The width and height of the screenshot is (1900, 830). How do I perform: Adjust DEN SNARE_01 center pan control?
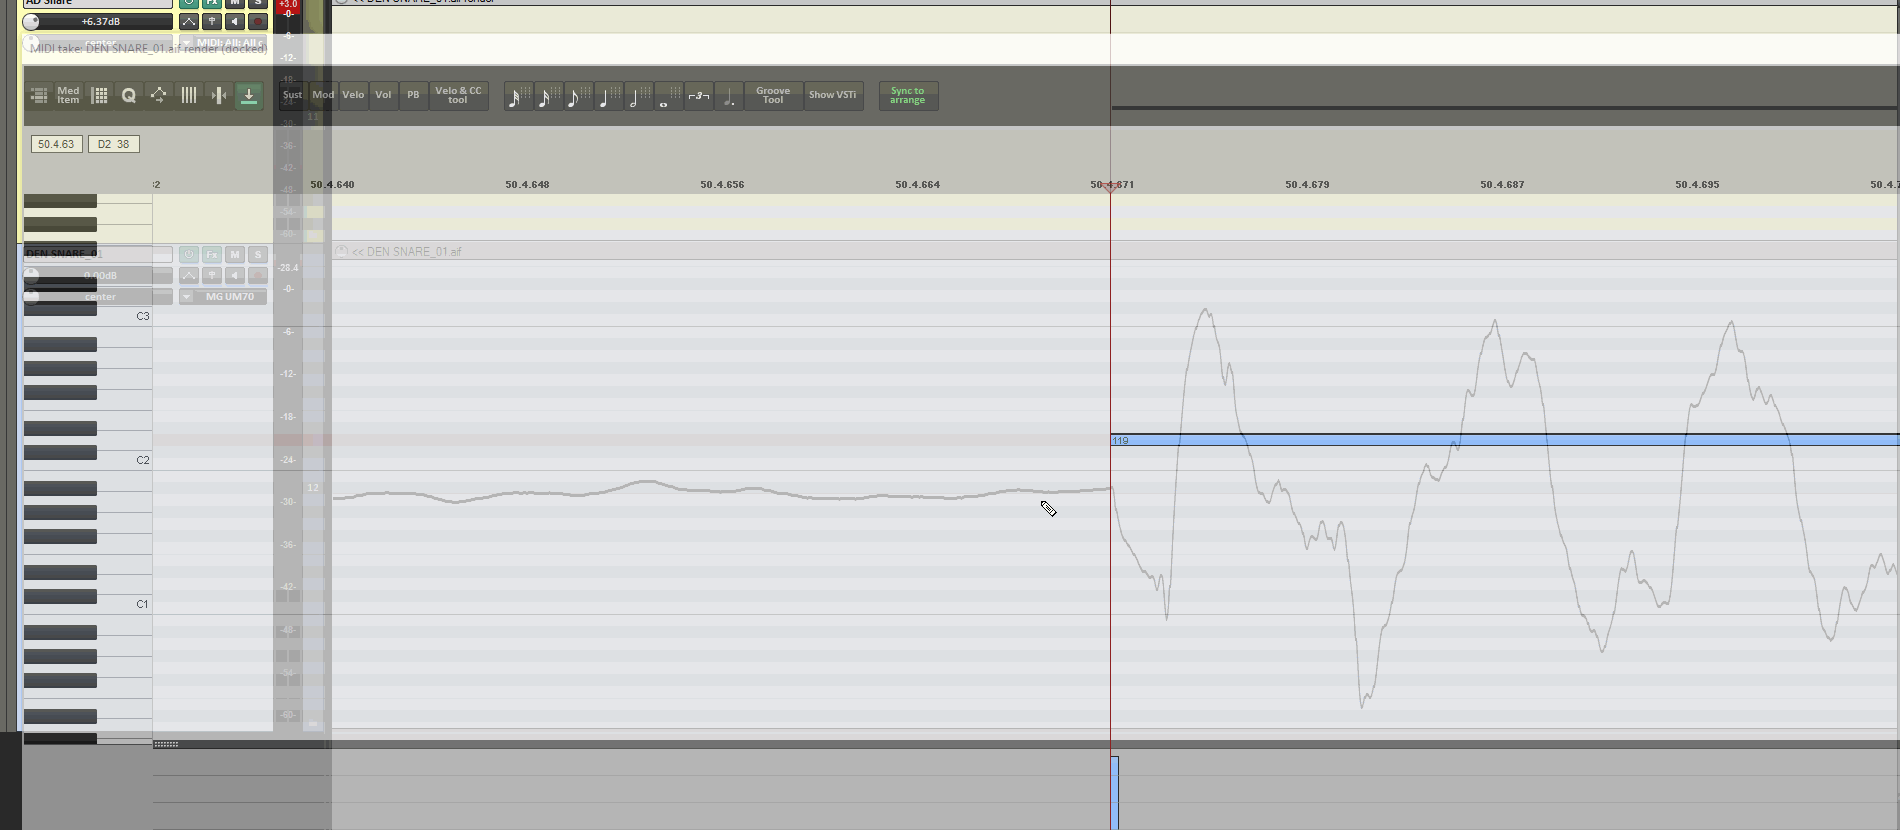[x=97, y=297]
